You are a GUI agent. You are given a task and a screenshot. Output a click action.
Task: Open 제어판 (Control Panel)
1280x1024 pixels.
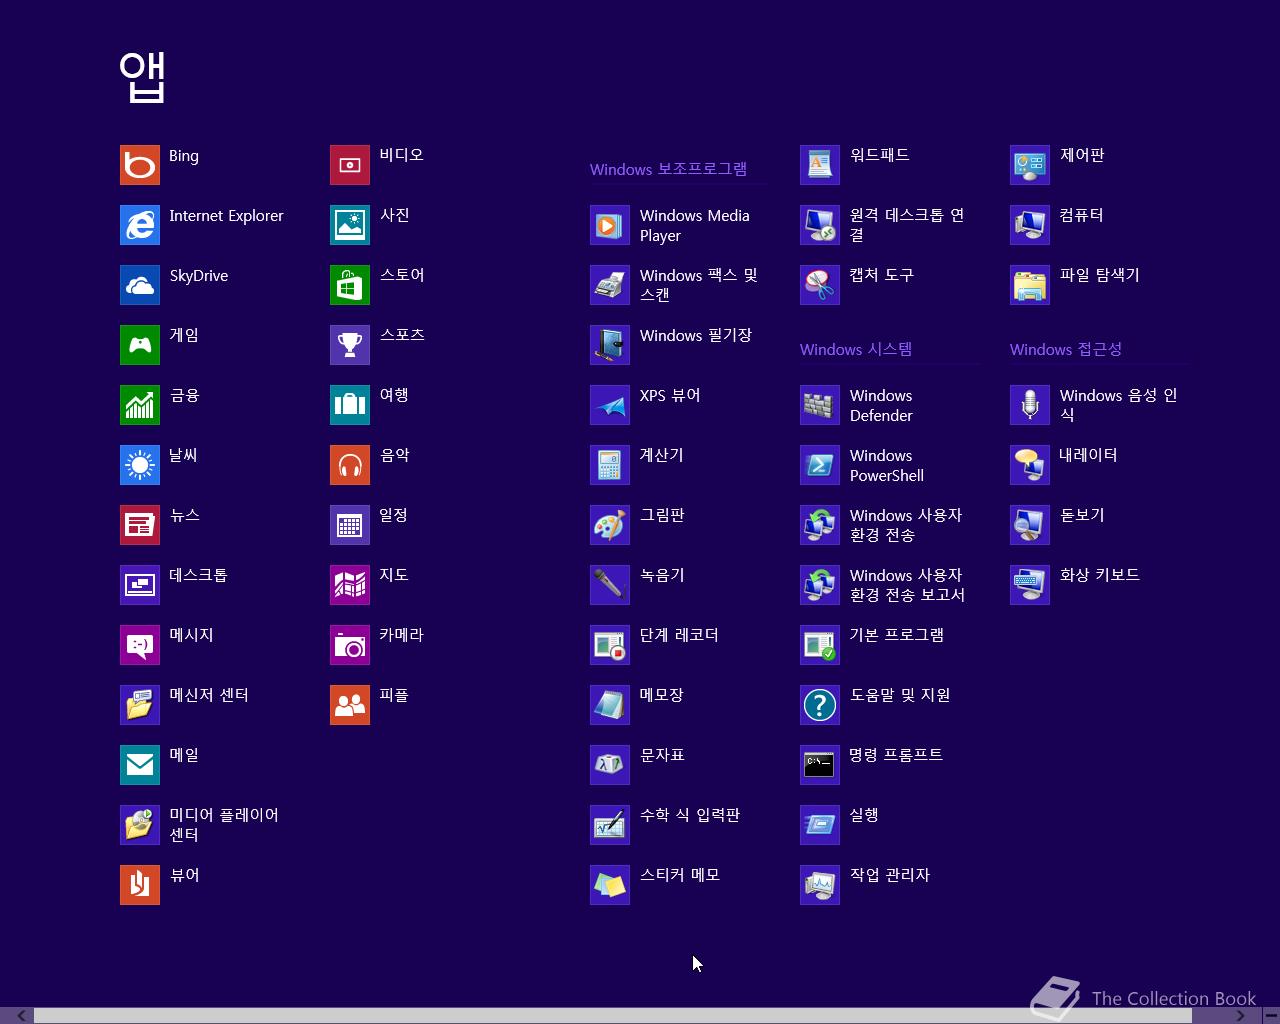tap(1058, 165)
